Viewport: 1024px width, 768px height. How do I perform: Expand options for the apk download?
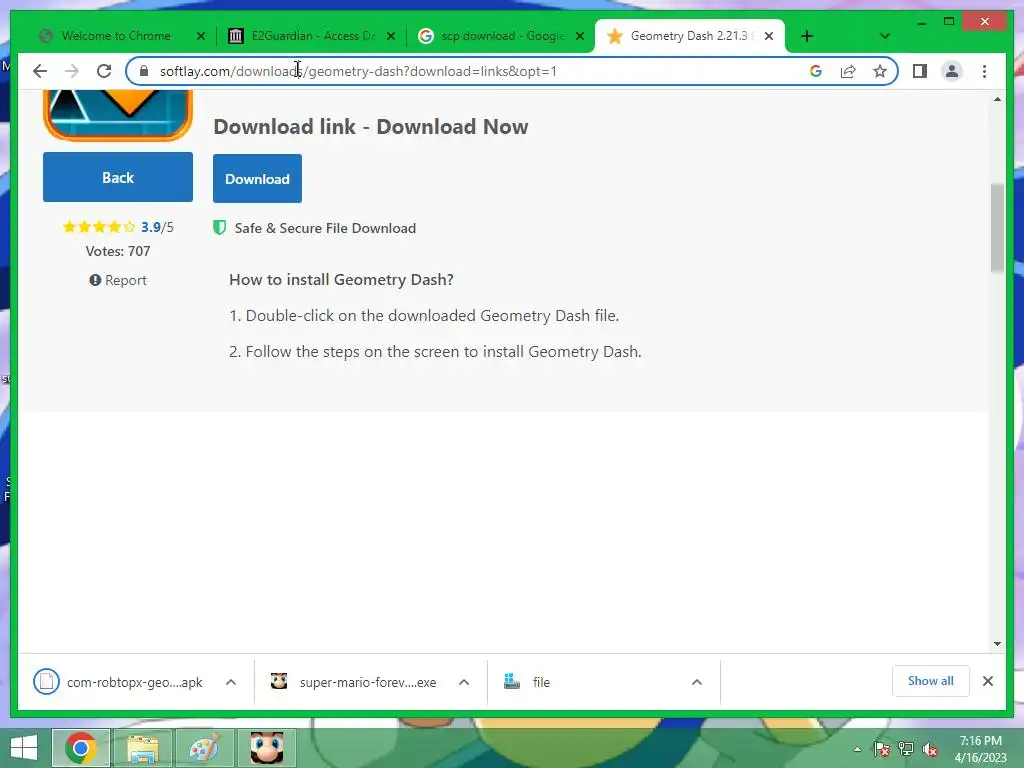pos(231,682)
